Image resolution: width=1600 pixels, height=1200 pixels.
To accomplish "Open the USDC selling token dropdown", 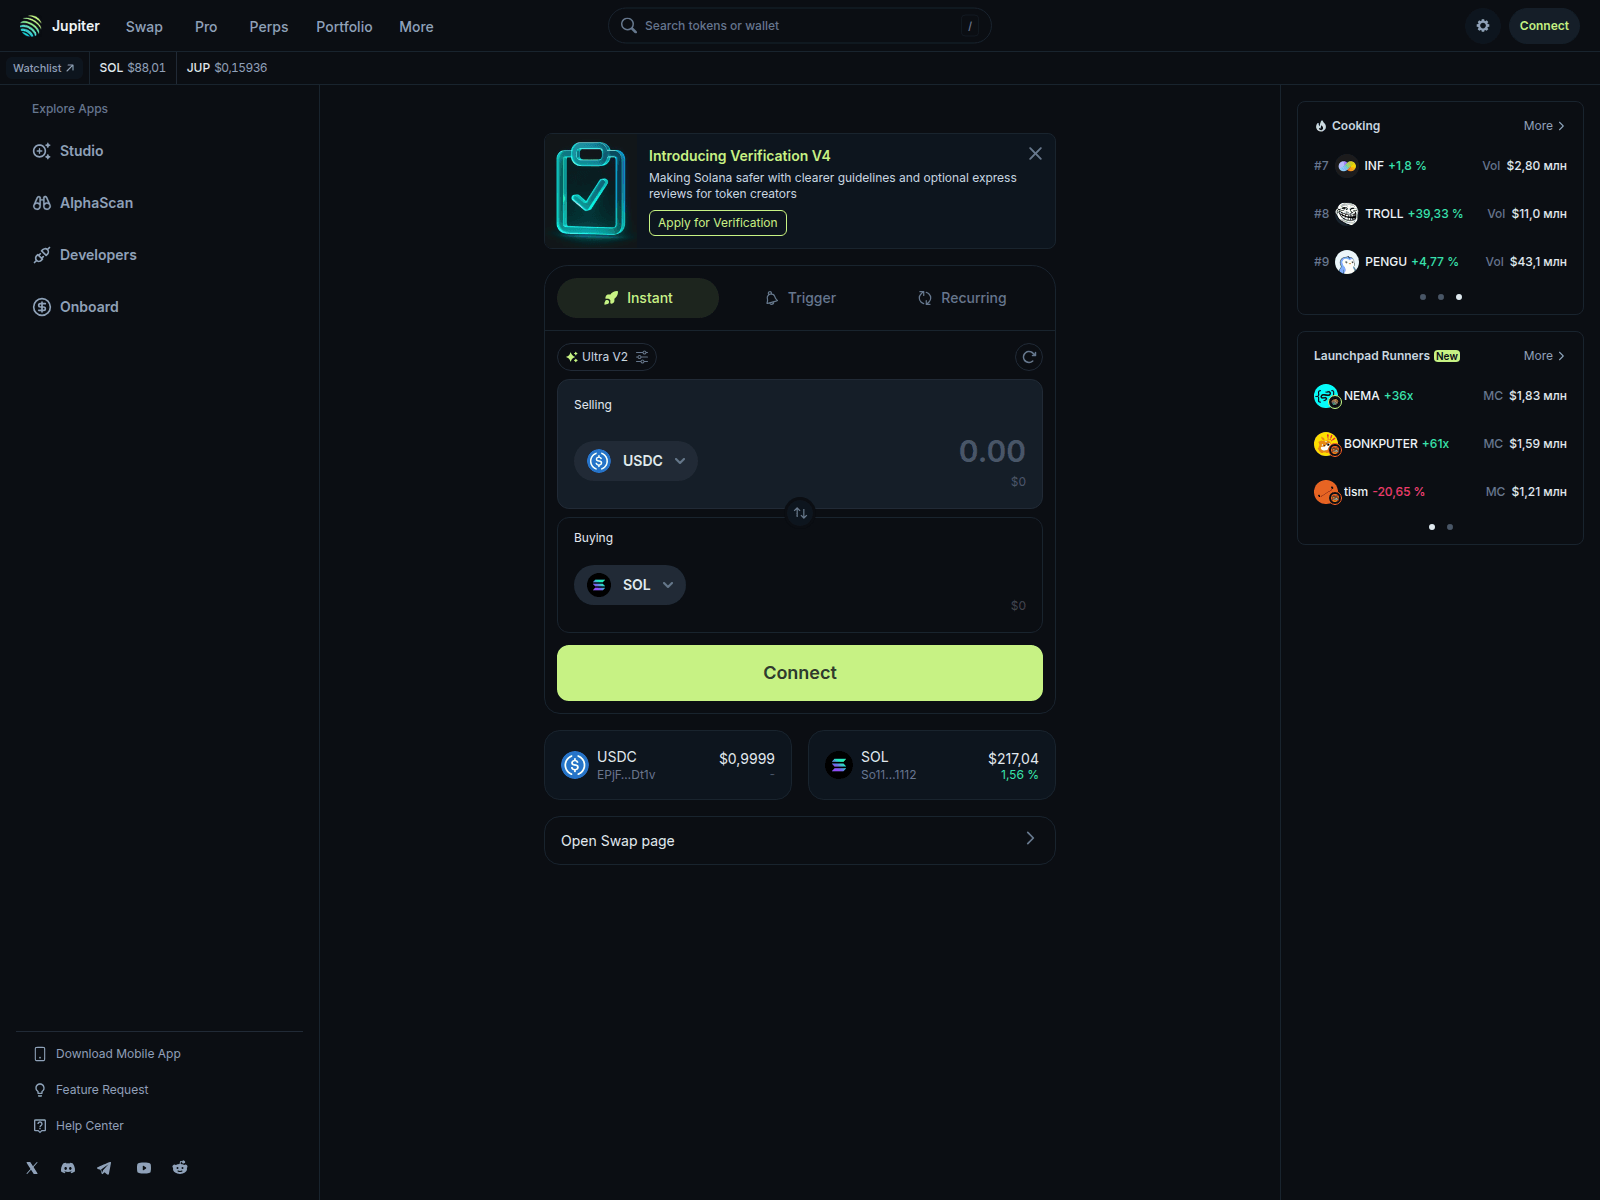I will click(636, 461).
